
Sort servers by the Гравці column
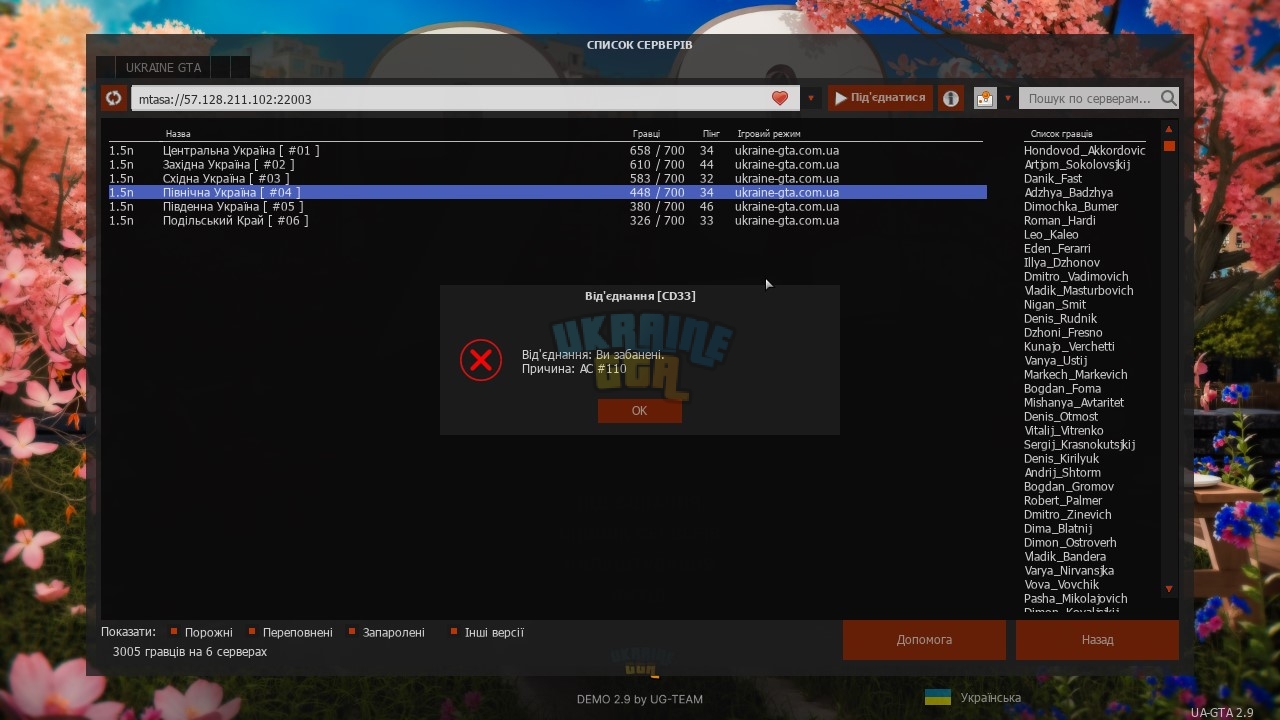pos(646,134)
